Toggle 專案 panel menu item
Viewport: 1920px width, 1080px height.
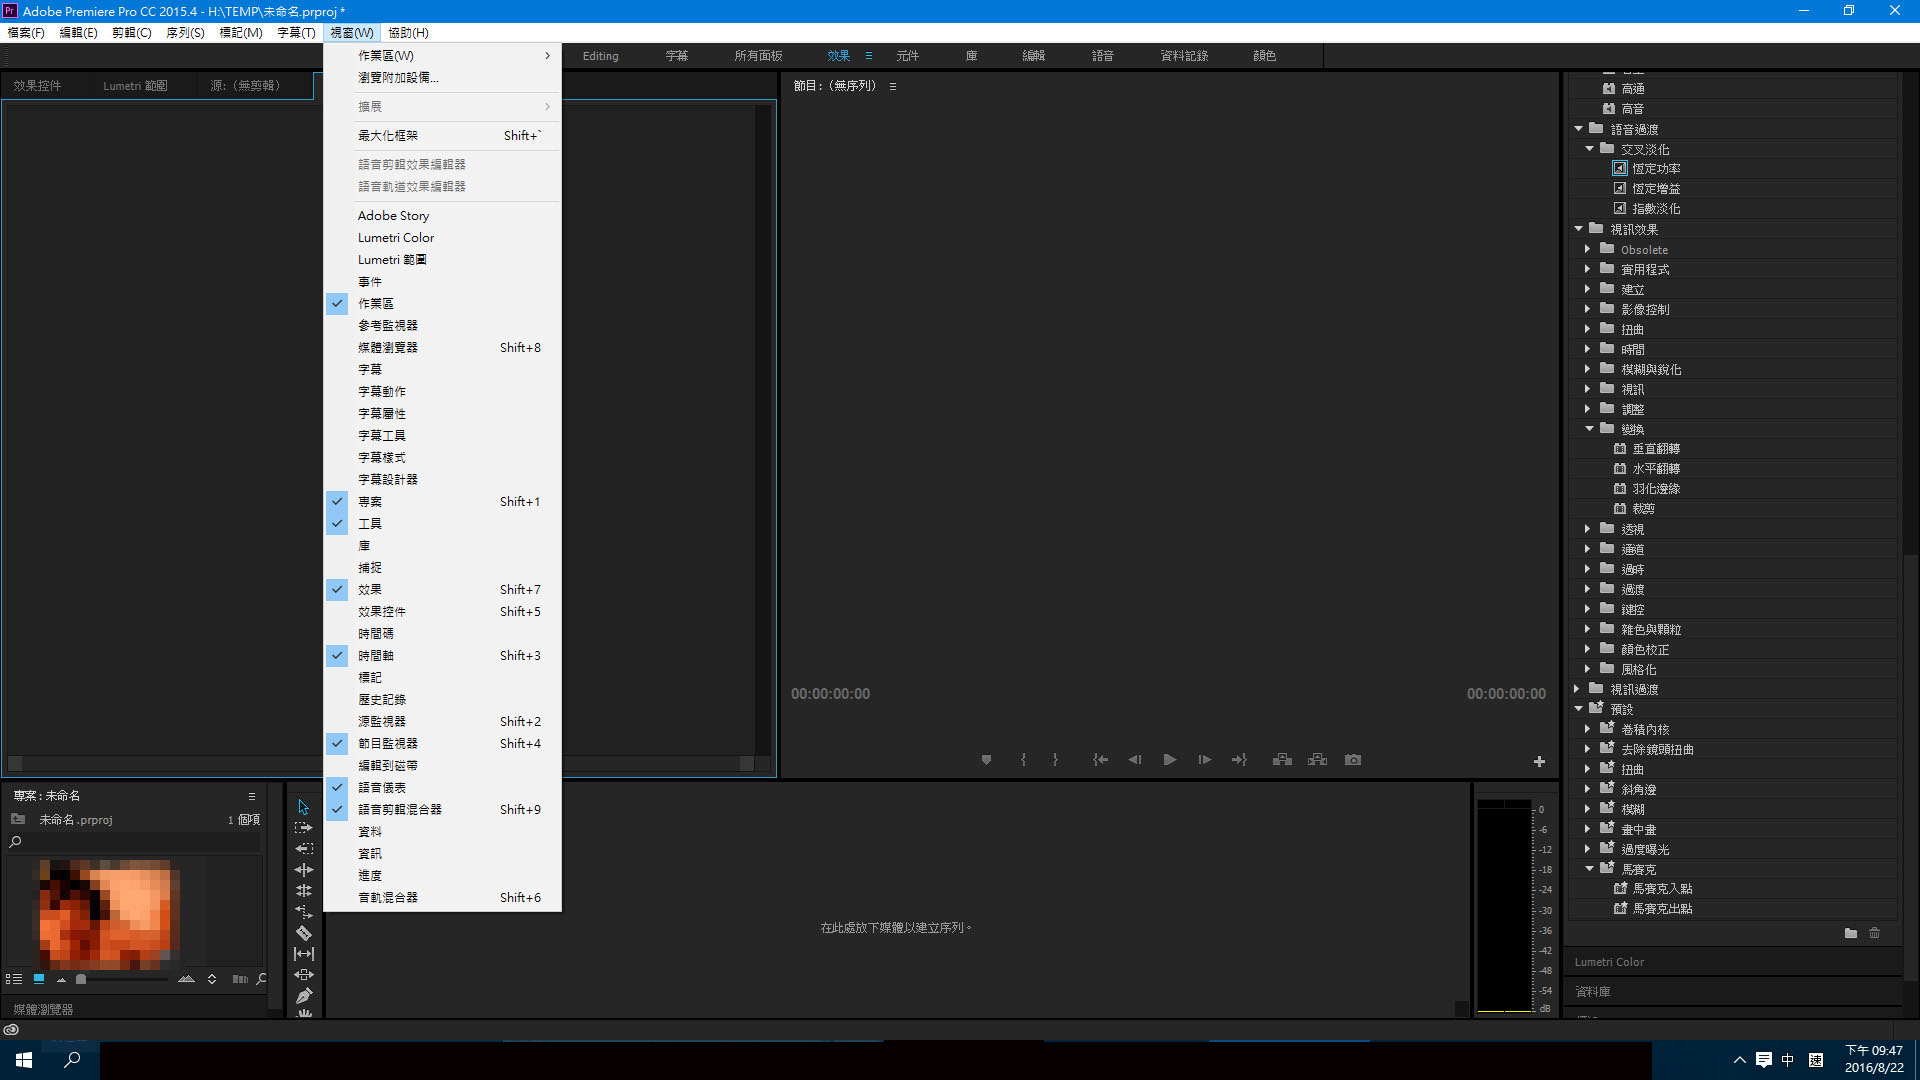point(442,501)
